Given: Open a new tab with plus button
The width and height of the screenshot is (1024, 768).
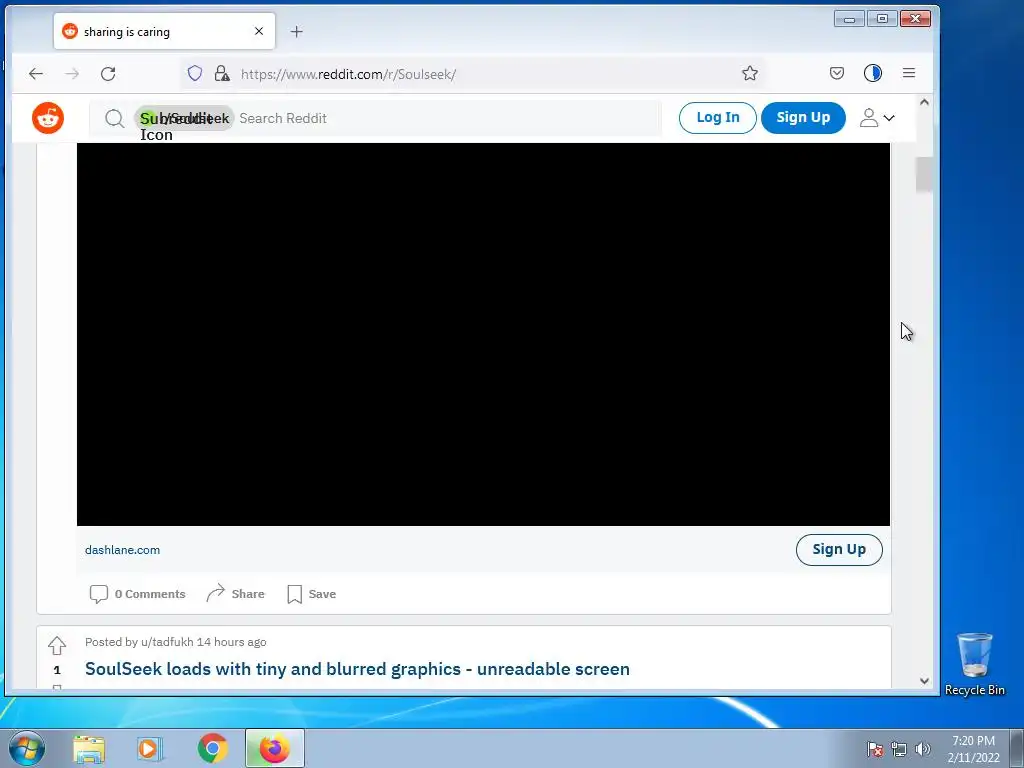Looking at the screenshot, I should click(296, 31).
